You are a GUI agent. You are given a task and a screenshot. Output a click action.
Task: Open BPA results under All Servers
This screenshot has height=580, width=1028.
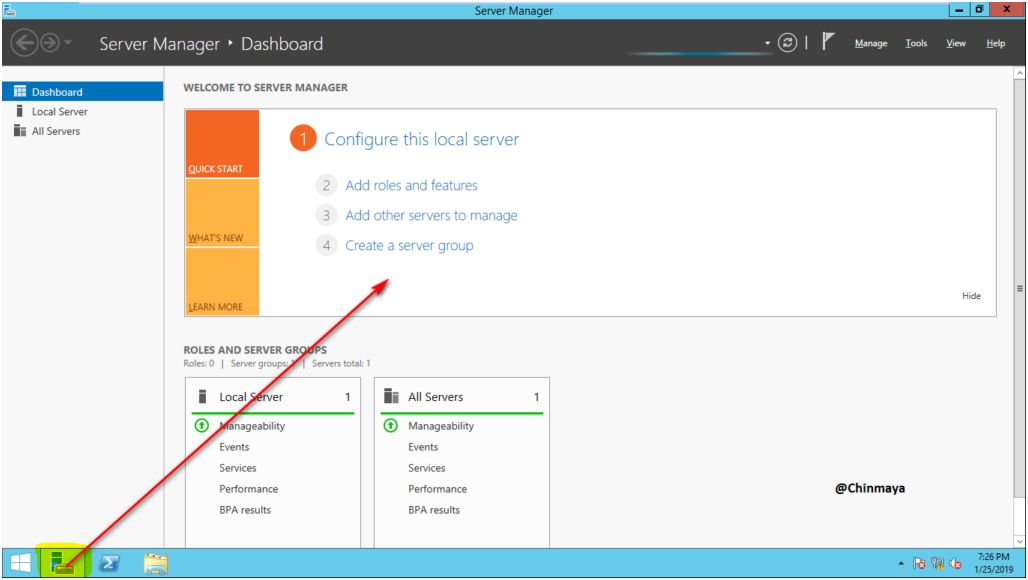coord(433,510)
